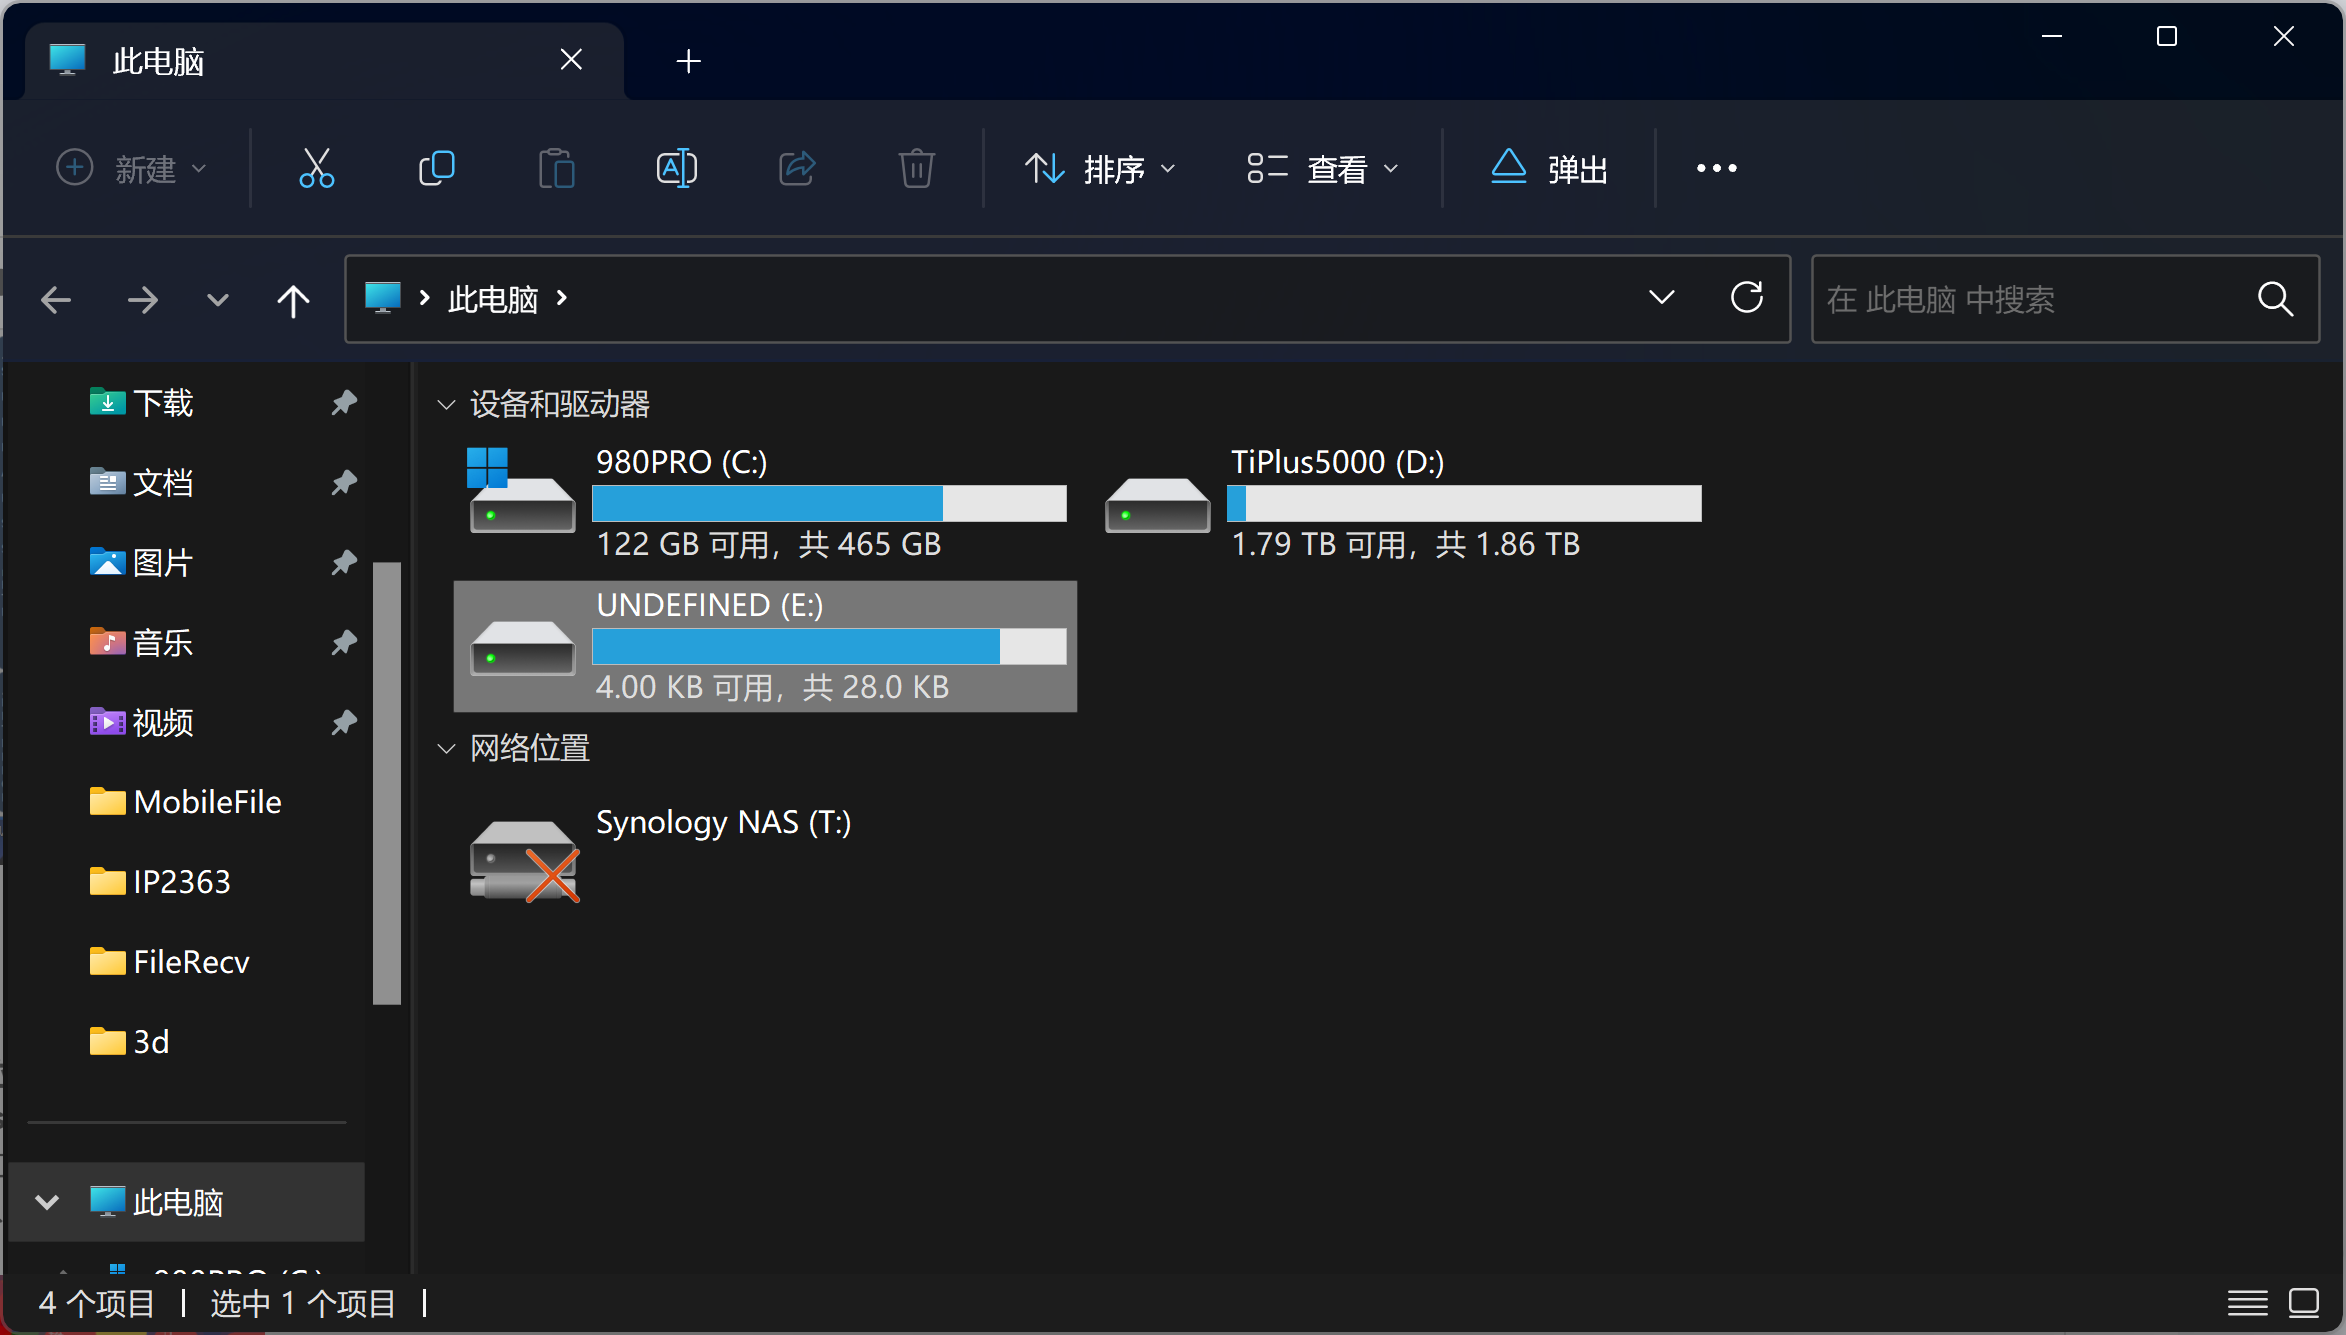Open the 查看 view dropdown

click(x=1323, y=168)
